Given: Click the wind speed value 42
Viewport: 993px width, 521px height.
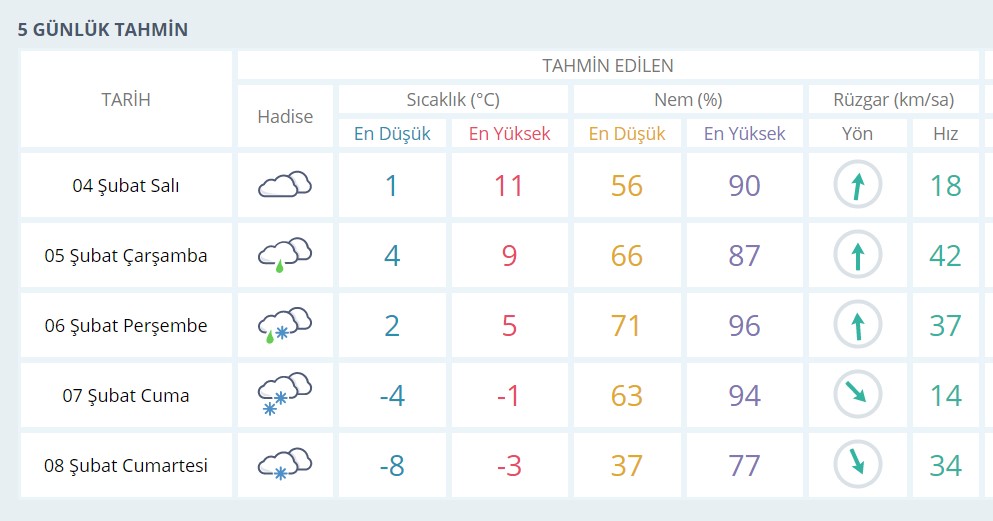Looking at the screenshot, I should 945,255.
